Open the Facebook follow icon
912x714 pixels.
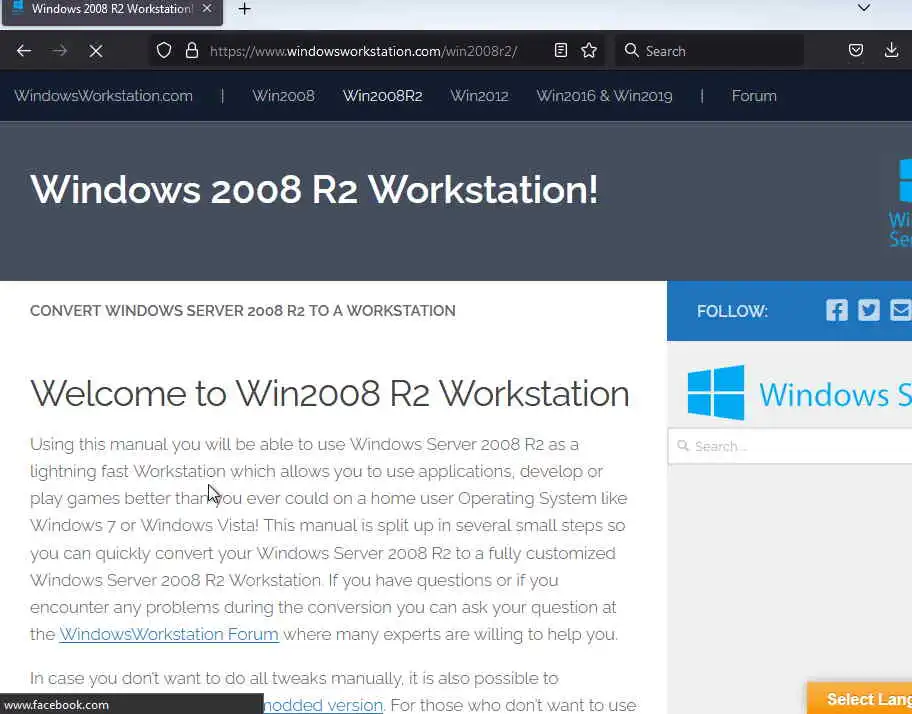click(x=837, y=310)
